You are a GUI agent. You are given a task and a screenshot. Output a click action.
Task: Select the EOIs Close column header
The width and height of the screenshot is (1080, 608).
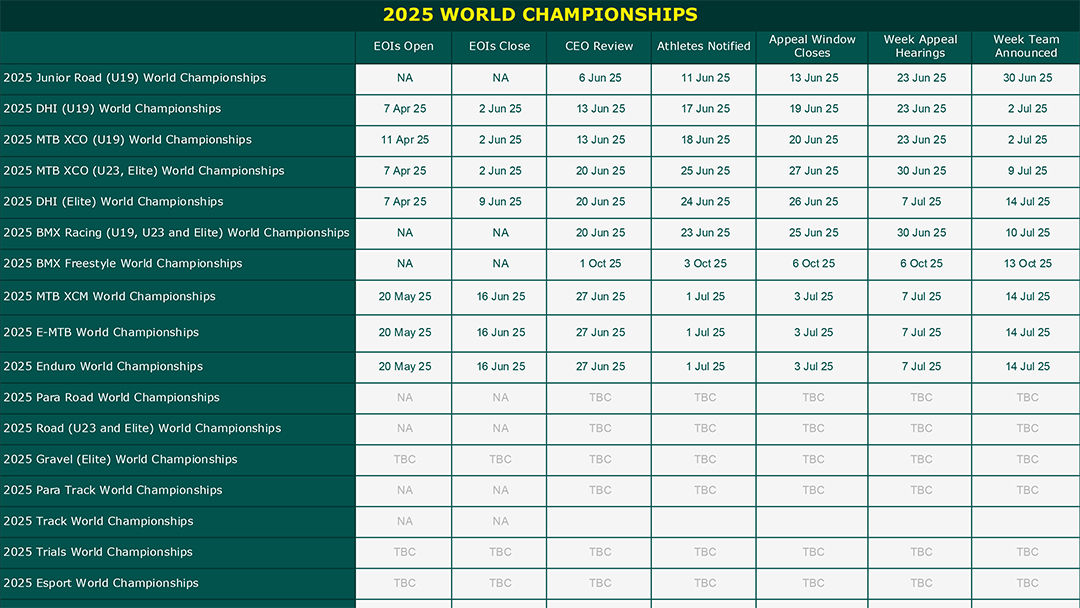tap(499, 47)
